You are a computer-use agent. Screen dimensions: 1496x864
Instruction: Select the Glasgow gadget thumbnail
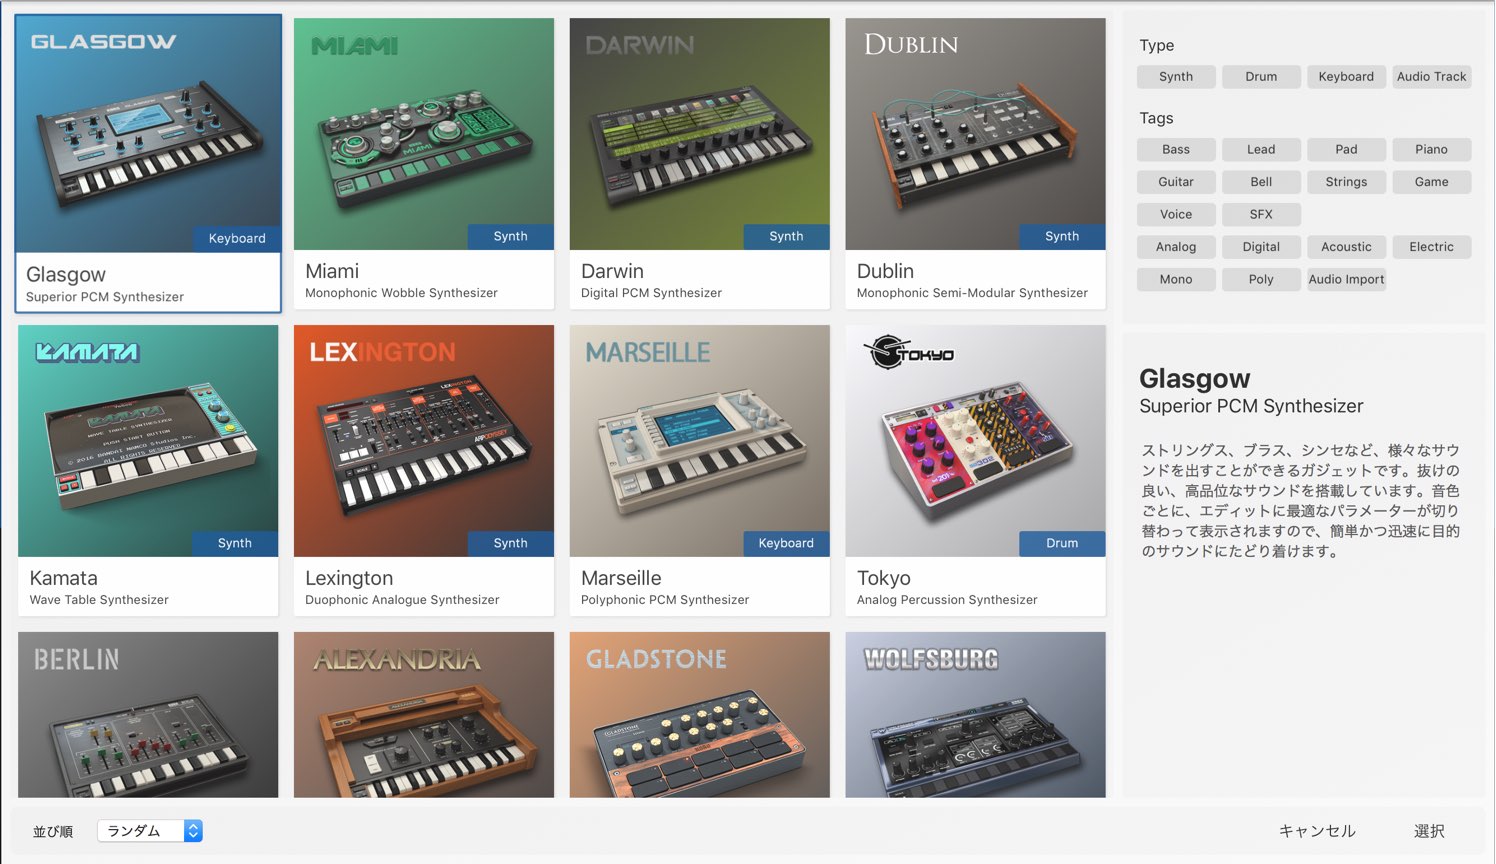click(148, 134)
